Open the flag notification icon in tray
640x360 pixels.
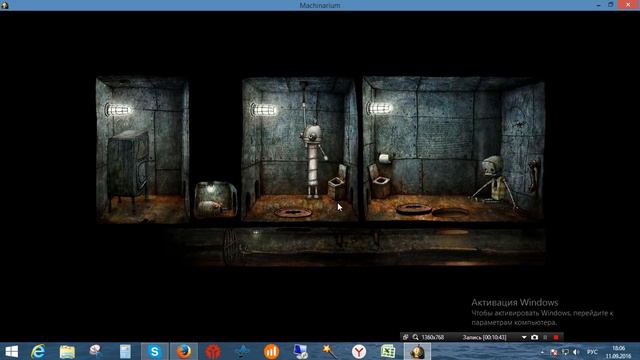[554, 352]
